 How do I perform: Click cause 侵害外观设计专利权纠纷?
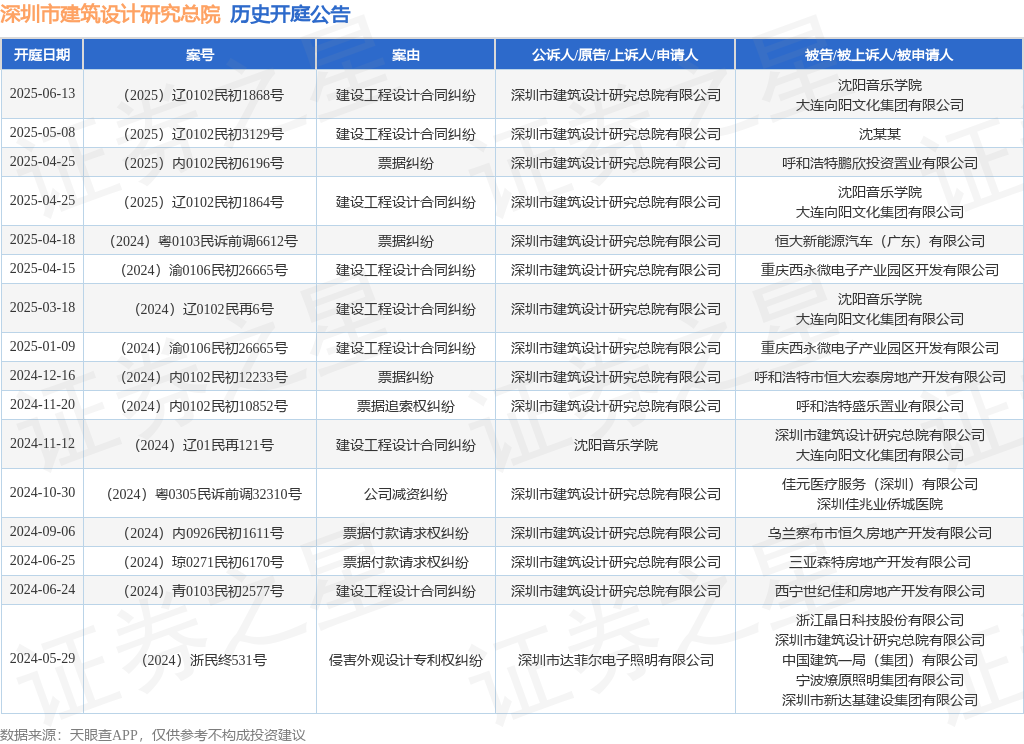pyautogui.click(x=406, y=660)
